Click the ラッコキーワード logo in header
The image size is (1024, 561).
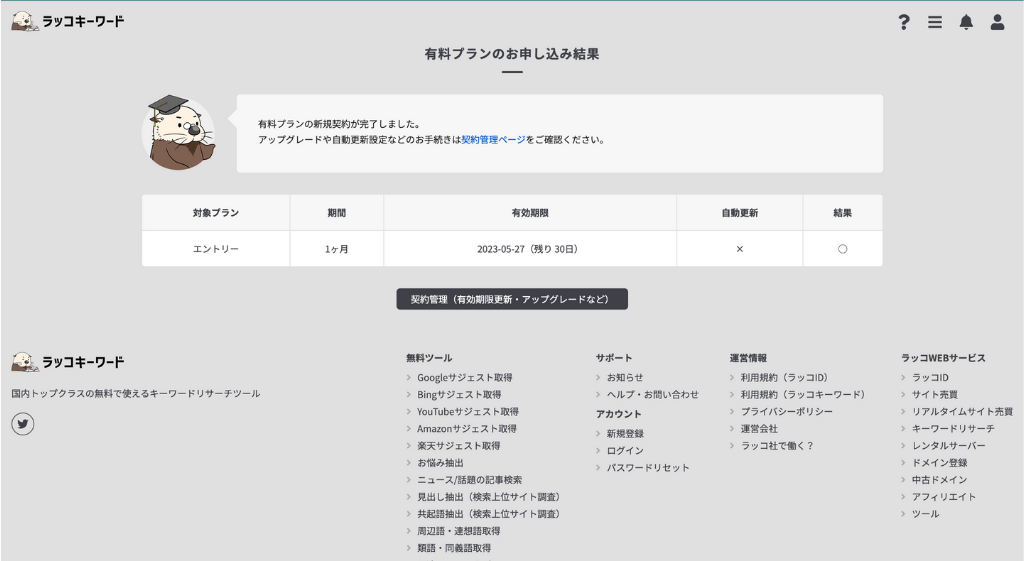pos(68,21)
